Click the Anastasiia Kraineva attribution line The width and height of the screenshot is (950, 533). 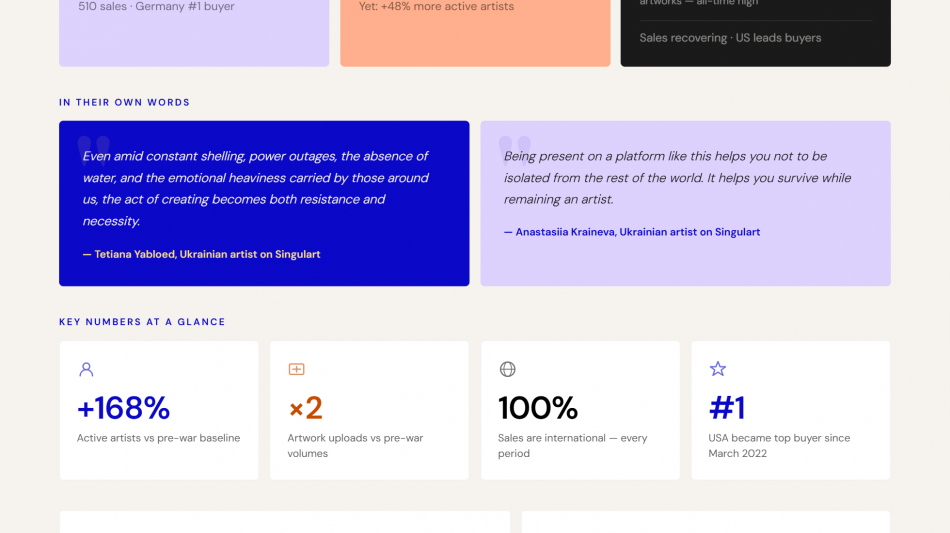(x=631, y=232)
